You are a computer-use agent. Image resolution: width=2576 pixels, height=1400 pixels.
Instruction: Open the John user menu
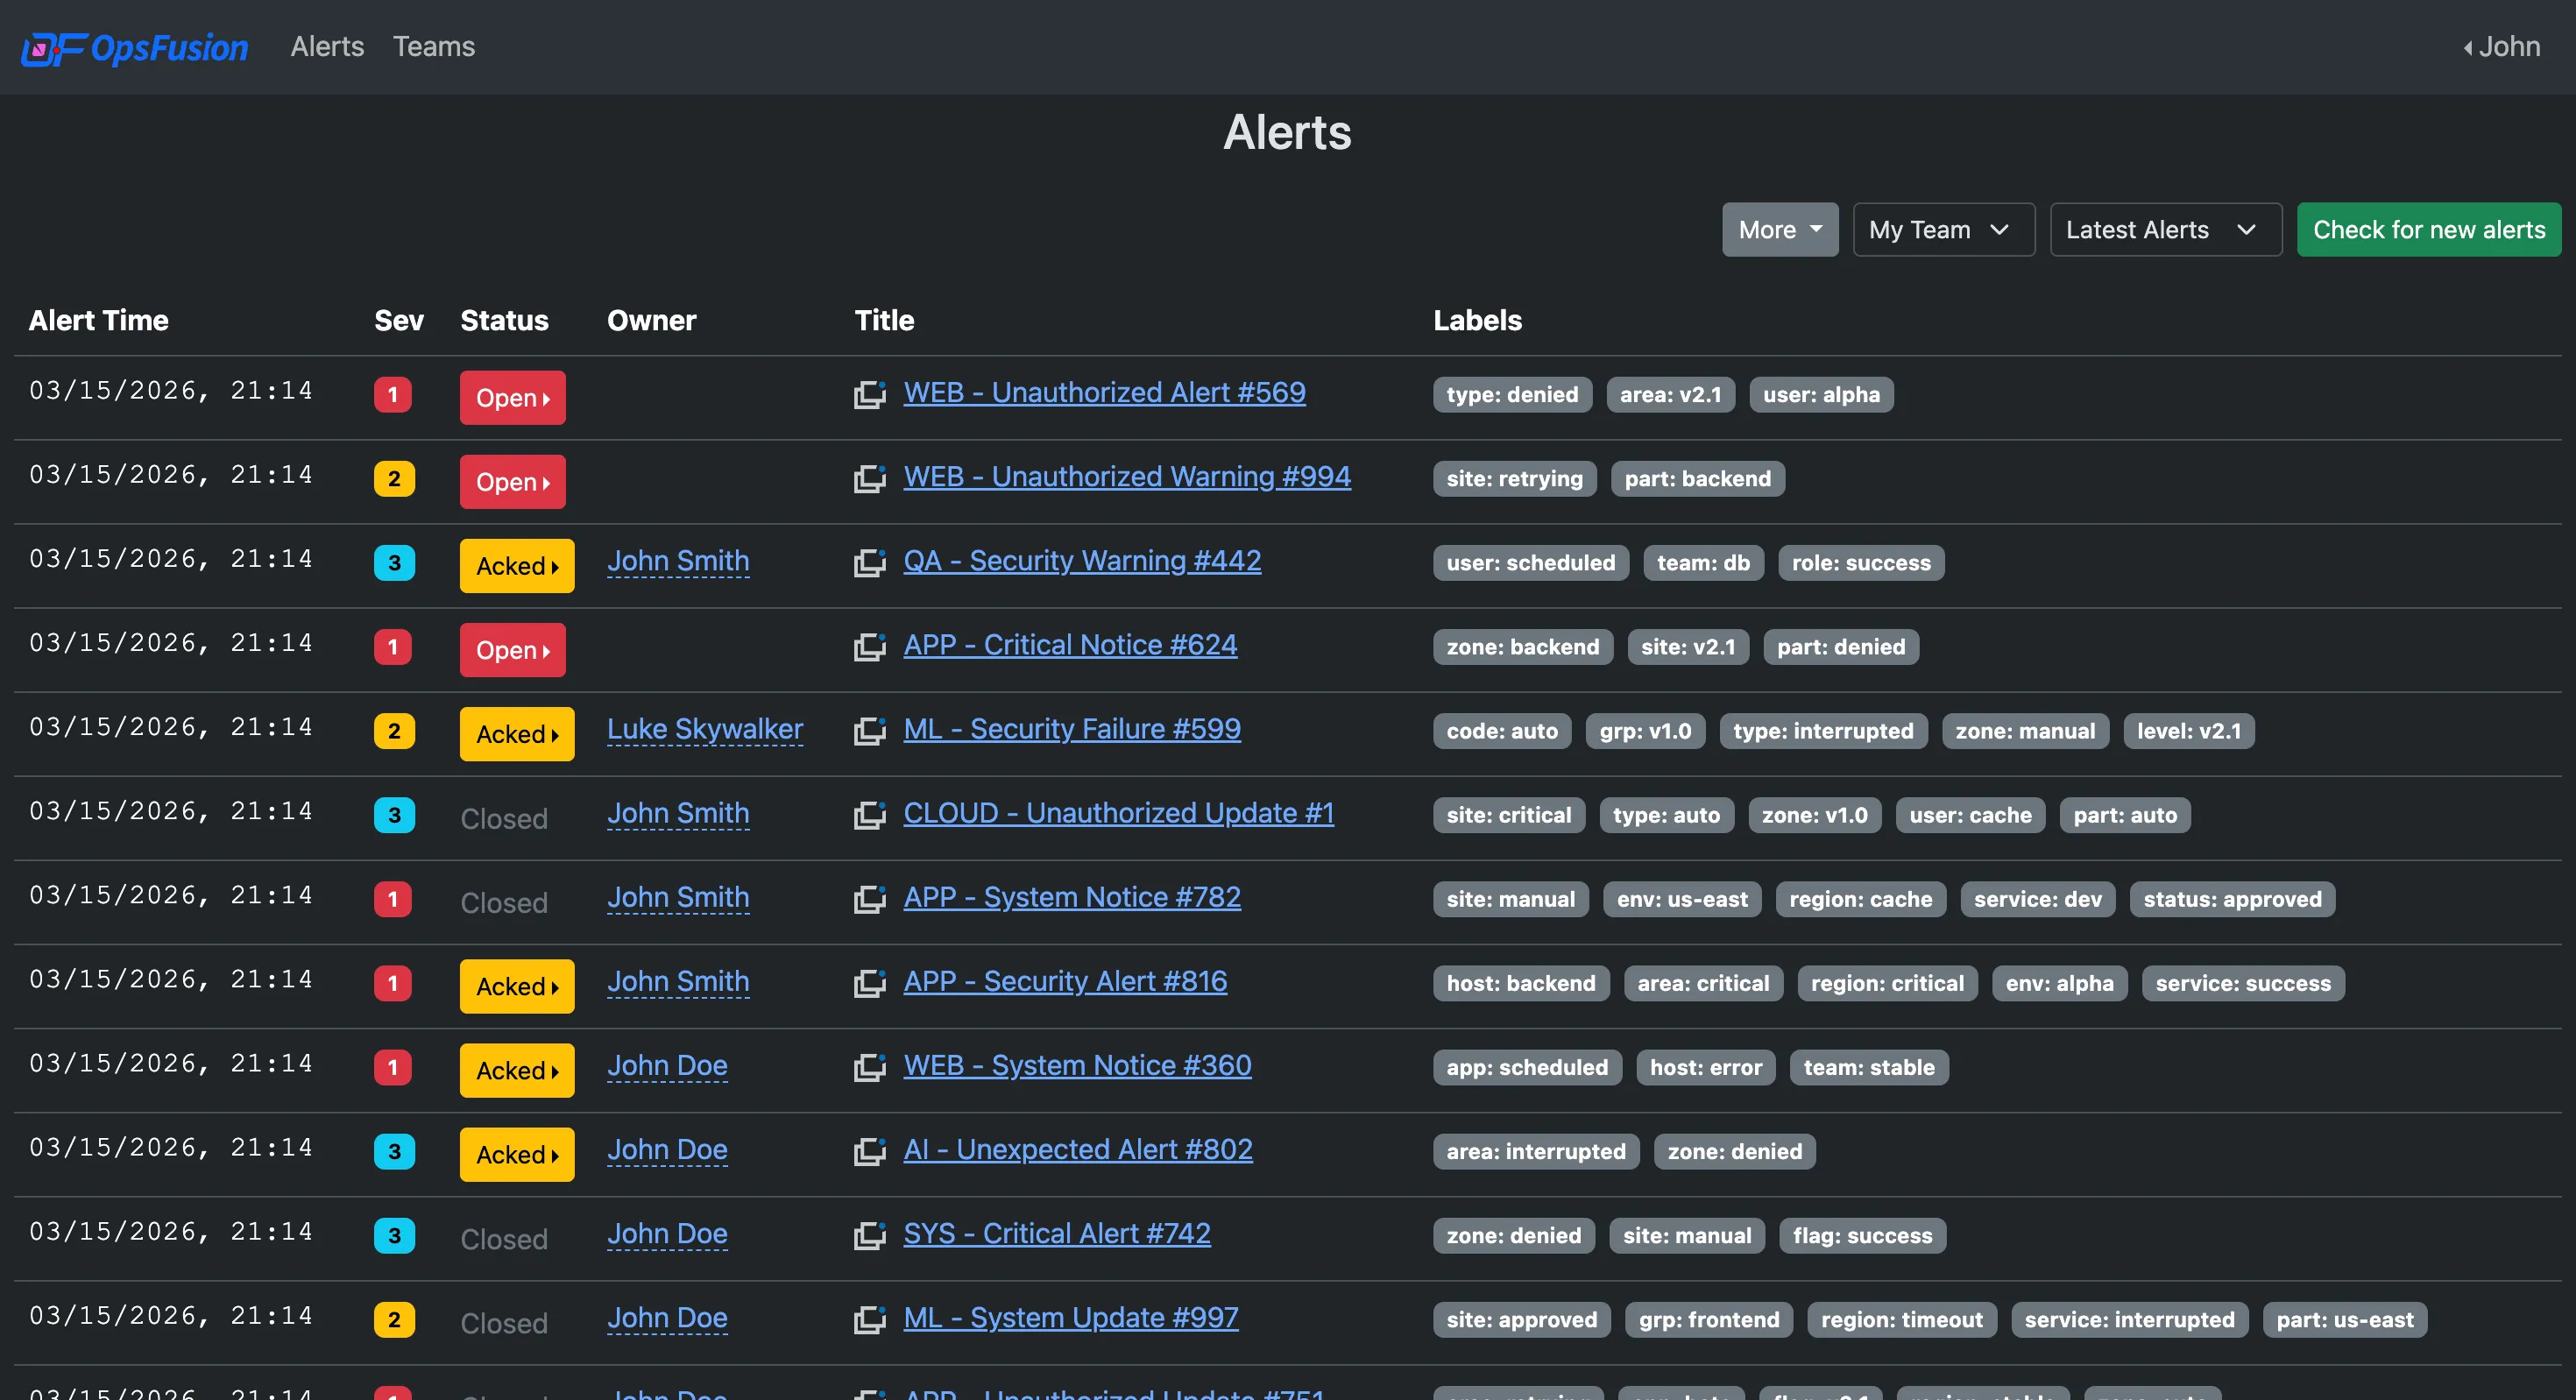[2501, 46]
